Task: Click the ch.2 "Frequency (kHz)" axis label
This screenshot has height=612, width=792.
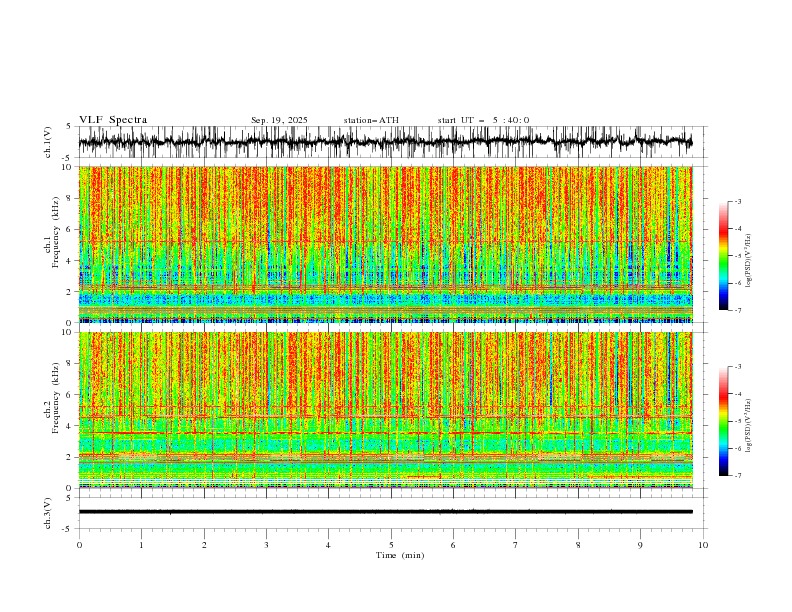Action: click(56, 398)
